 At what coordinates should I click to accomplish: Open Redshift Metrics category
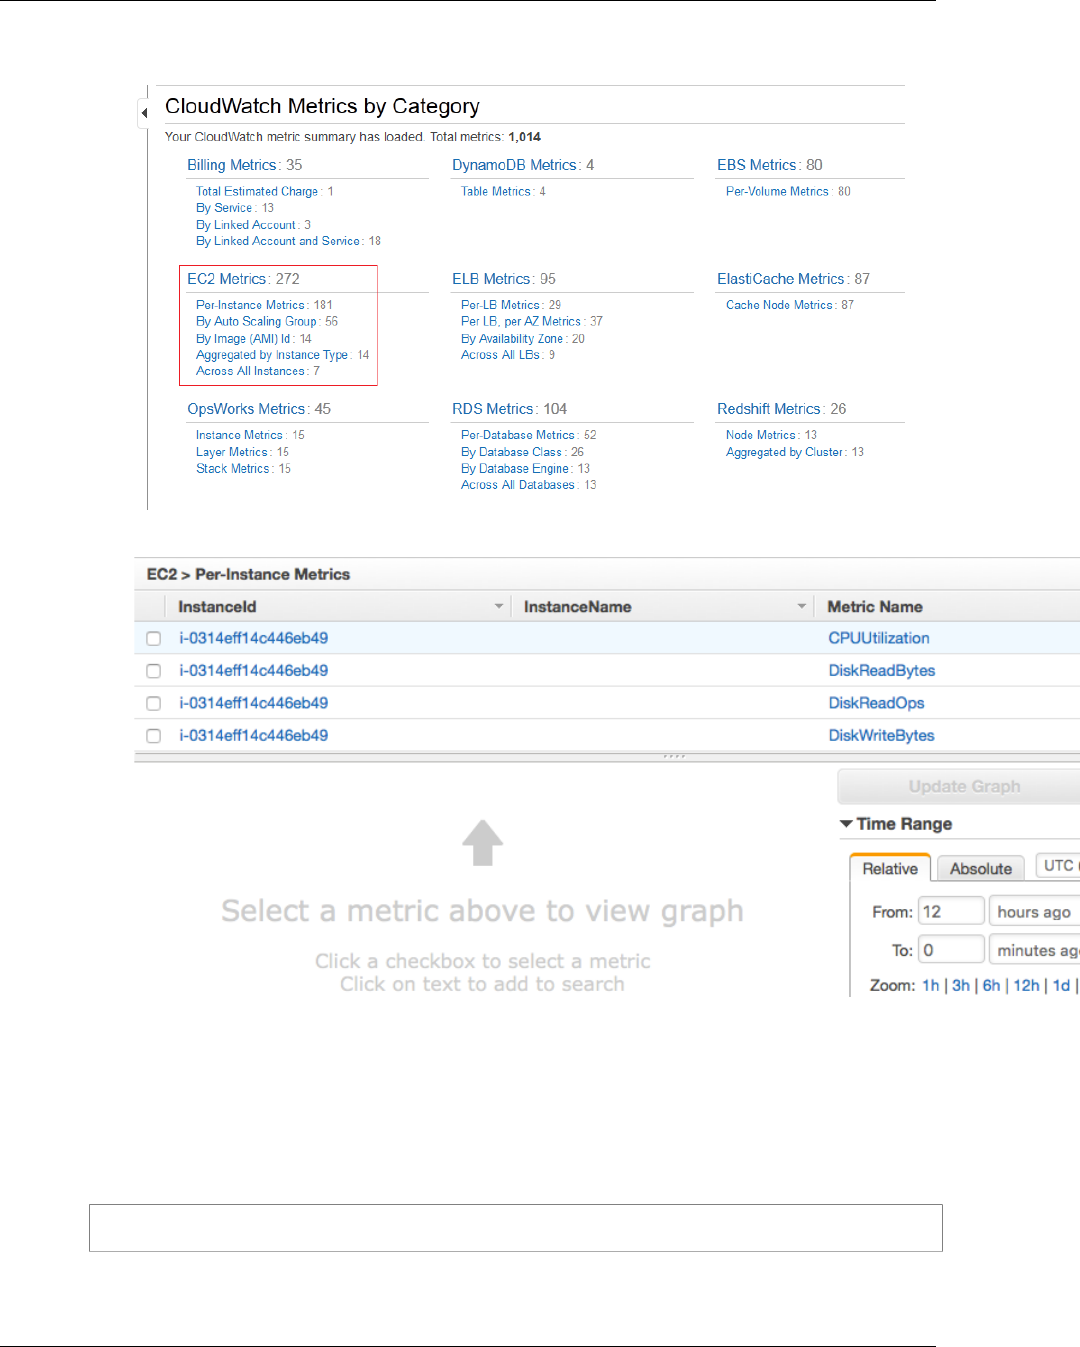(769, 409)
